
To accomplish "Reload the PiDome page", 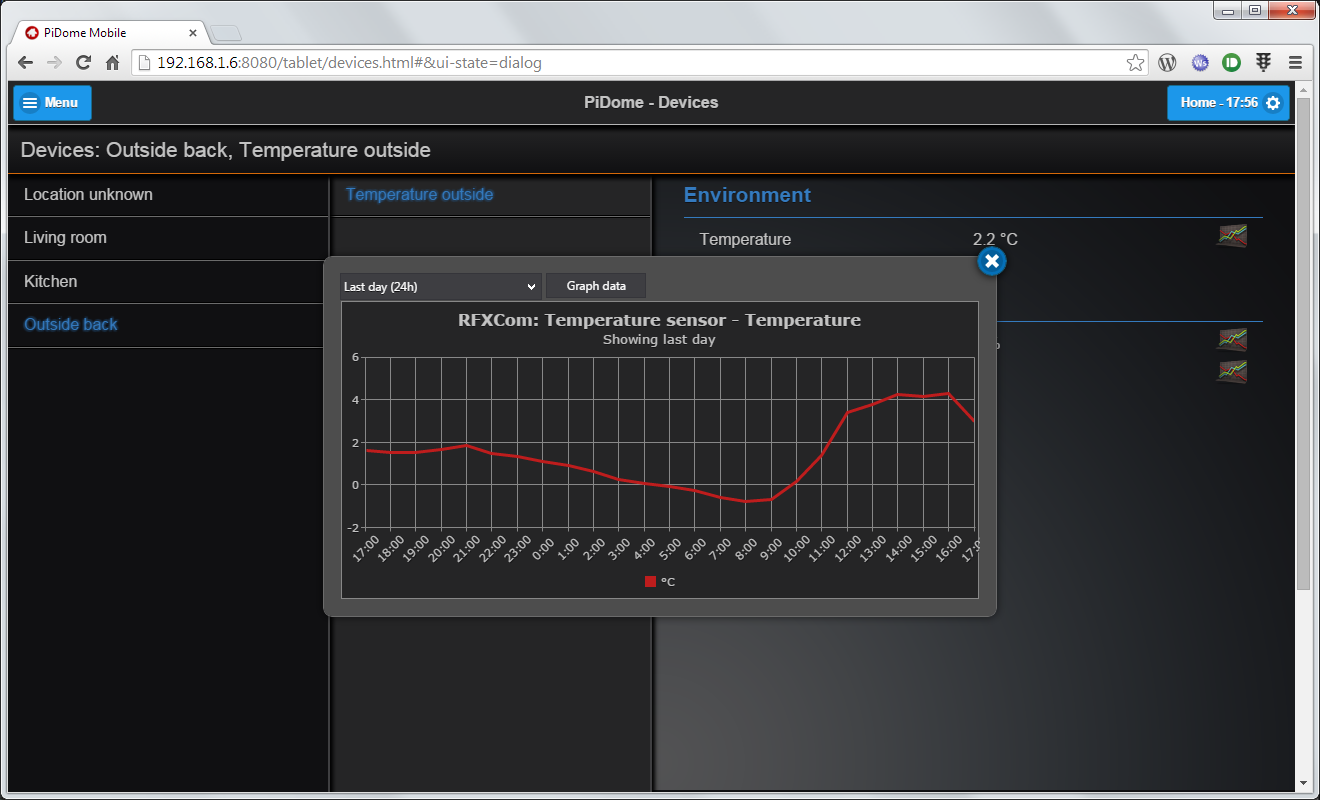I will click(84, 62).
